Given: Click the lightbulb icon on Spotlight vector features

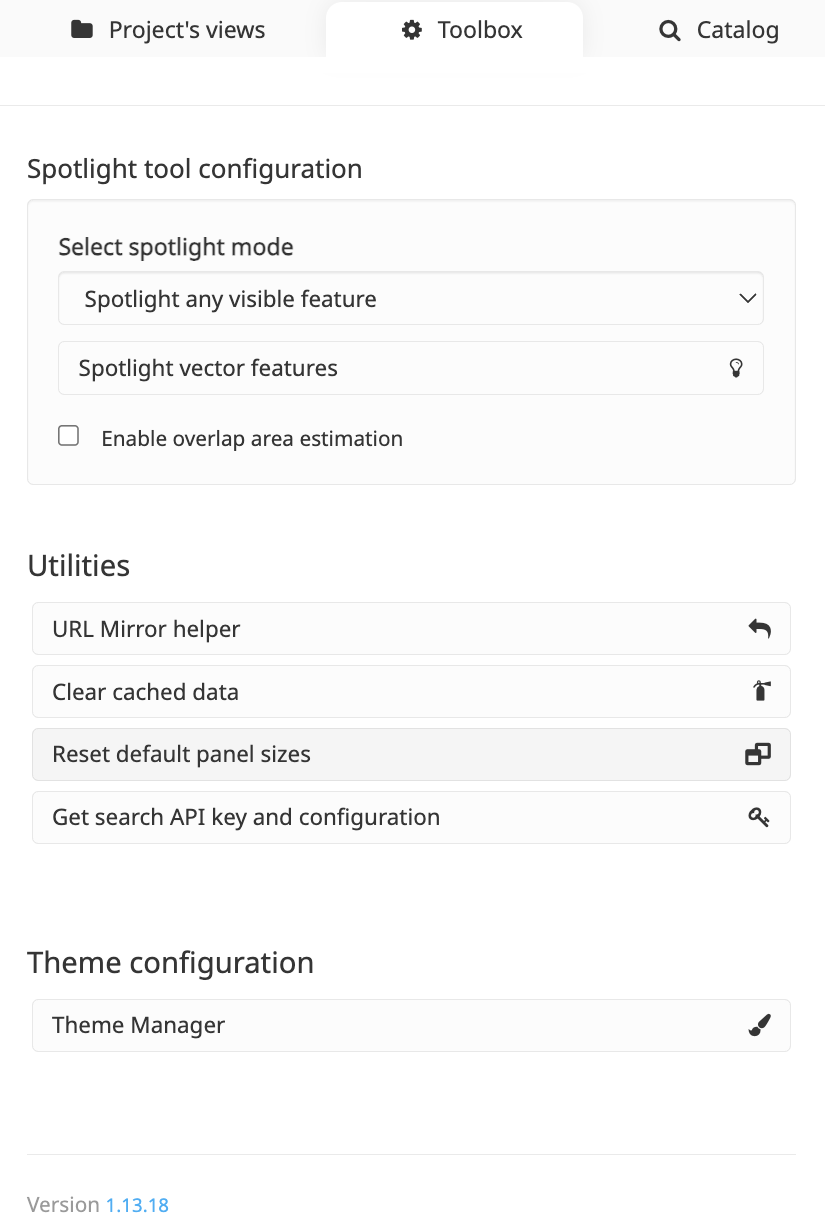Looking at the screenshot, I should click(x=736, y=368).
